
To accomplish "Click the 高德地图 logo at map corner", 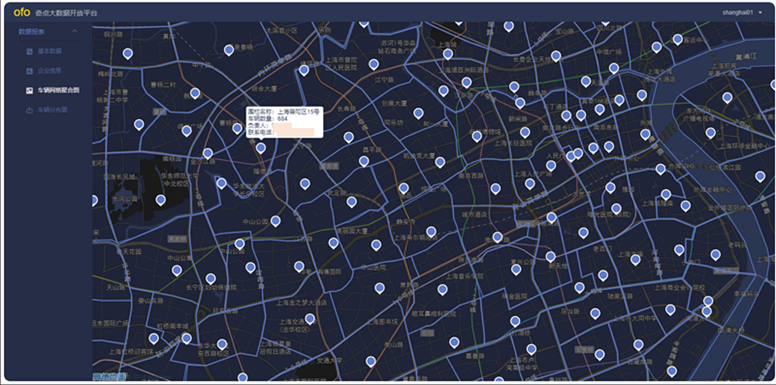I will 109,377.
